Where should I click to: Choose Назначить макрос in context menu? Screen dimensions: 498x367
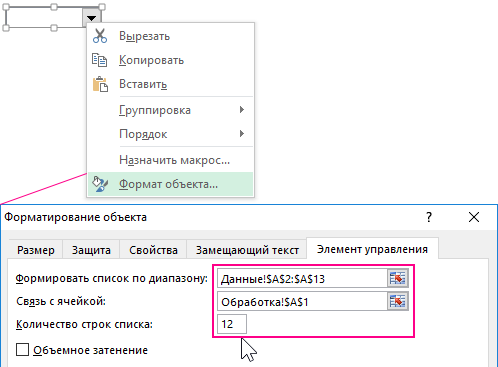[171, 160]
